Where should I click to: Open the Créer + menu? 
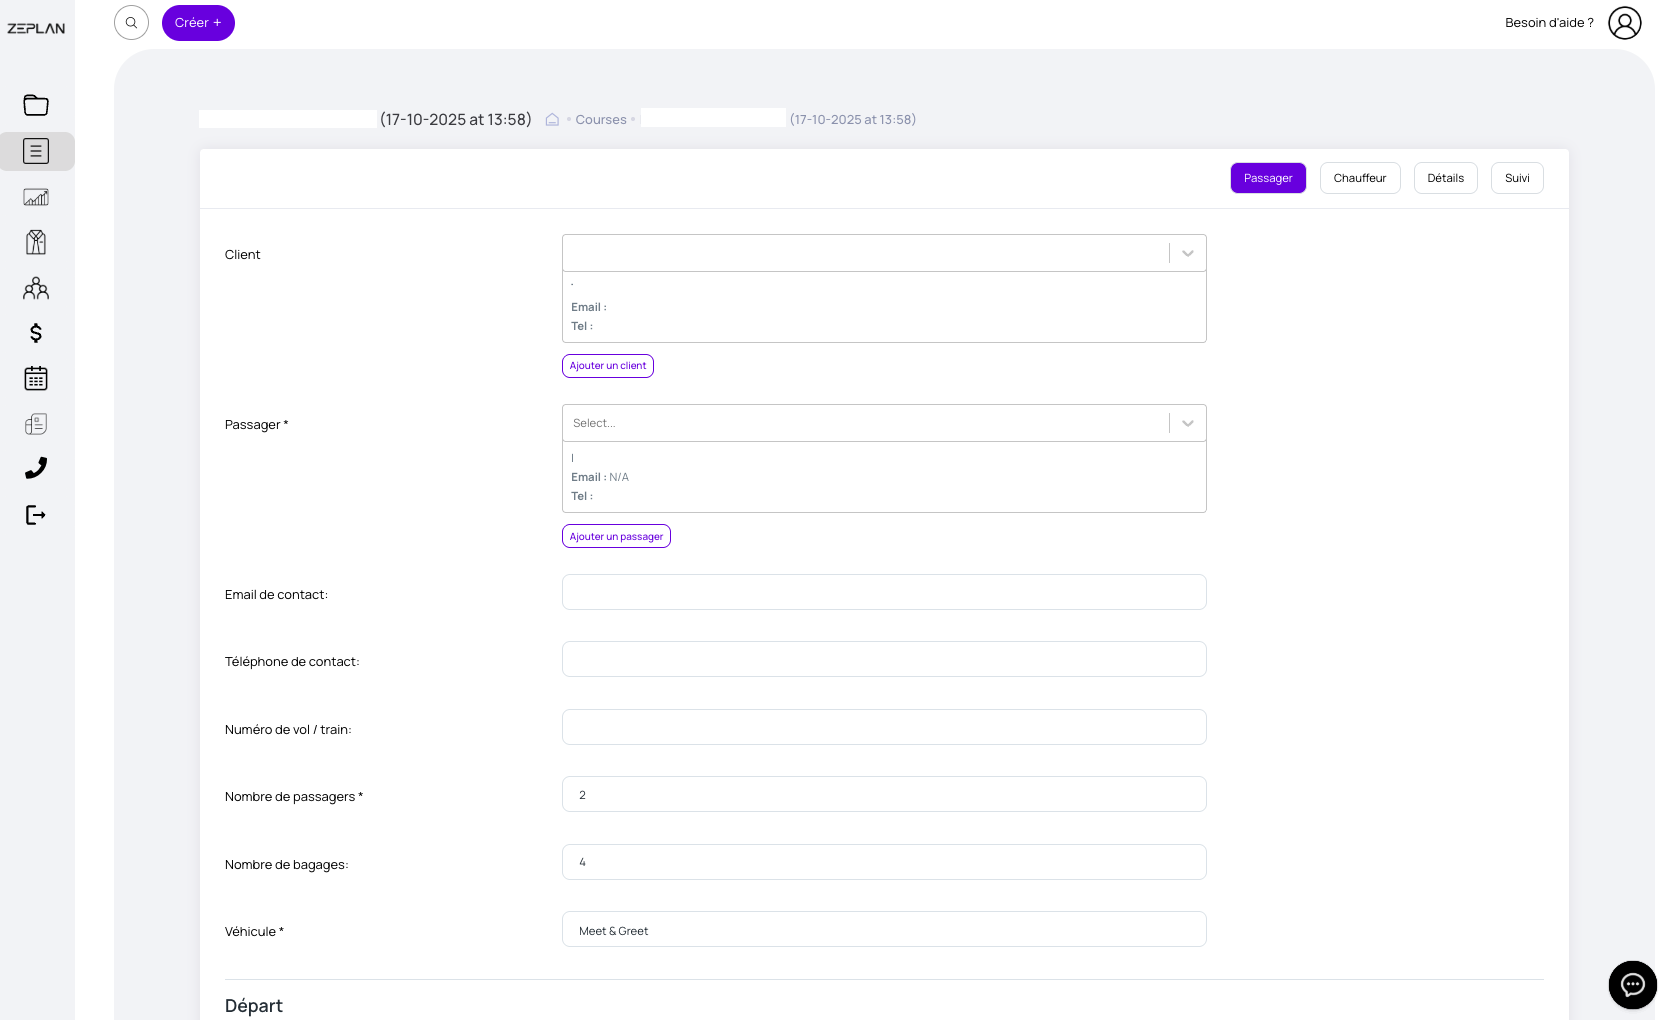tap(198, 23)
